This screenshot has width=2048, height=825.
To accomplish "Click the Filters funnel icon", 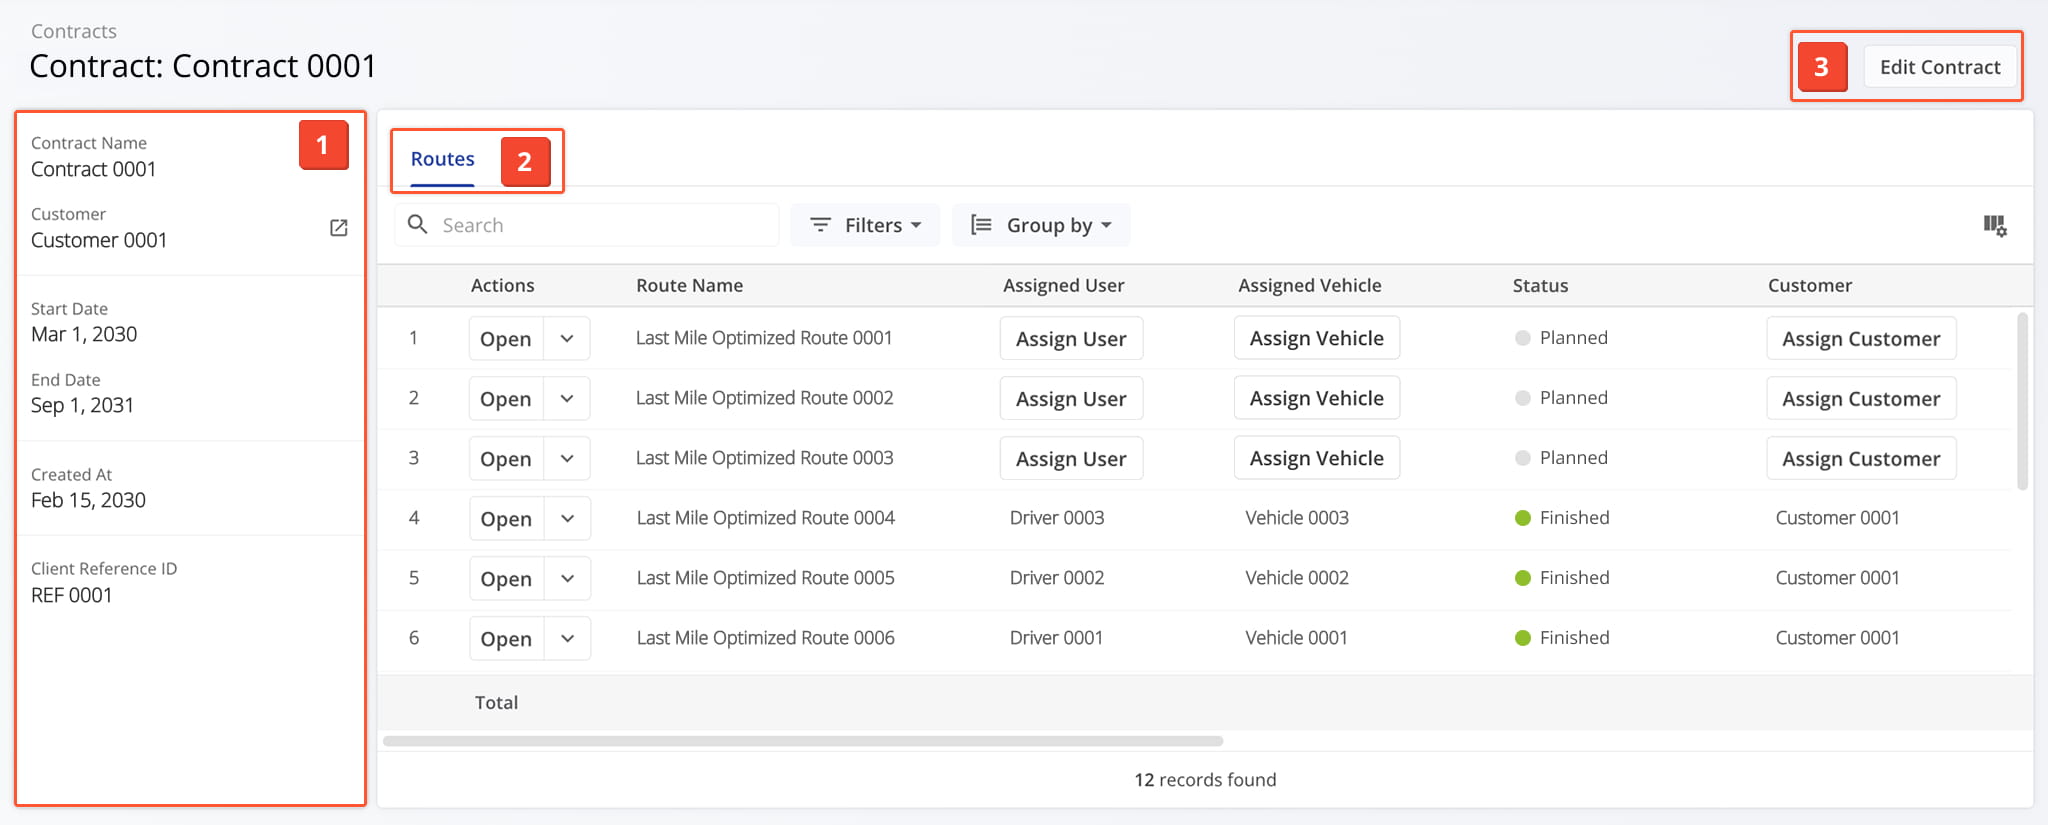I will pyautogui.click(x=820, y=225).
